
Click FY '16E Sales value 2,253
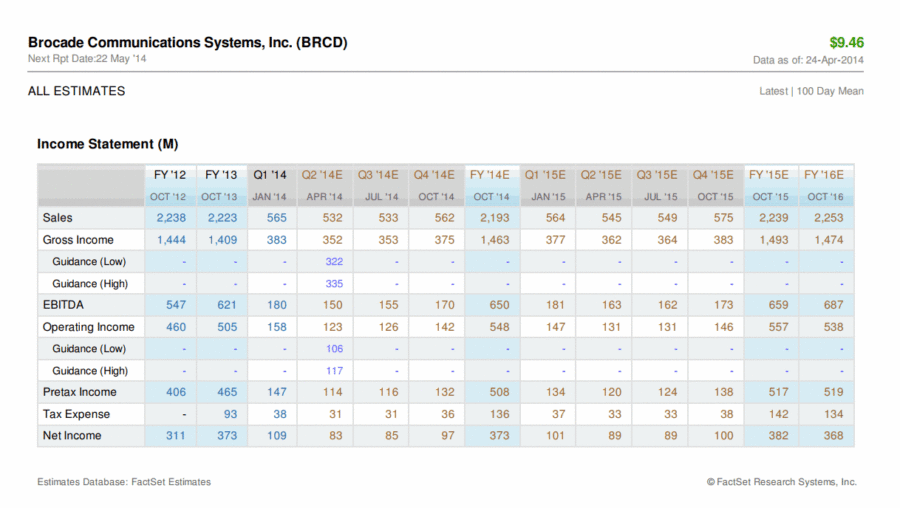pos(829,218)
